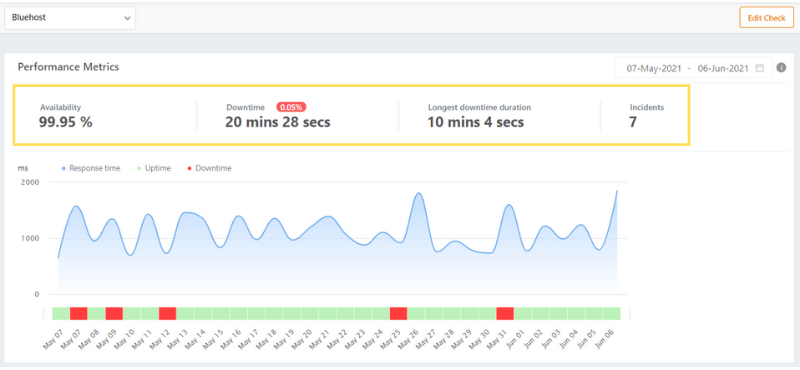
Task: Click the red downtime block at May 31
Action: pos(505,313)
